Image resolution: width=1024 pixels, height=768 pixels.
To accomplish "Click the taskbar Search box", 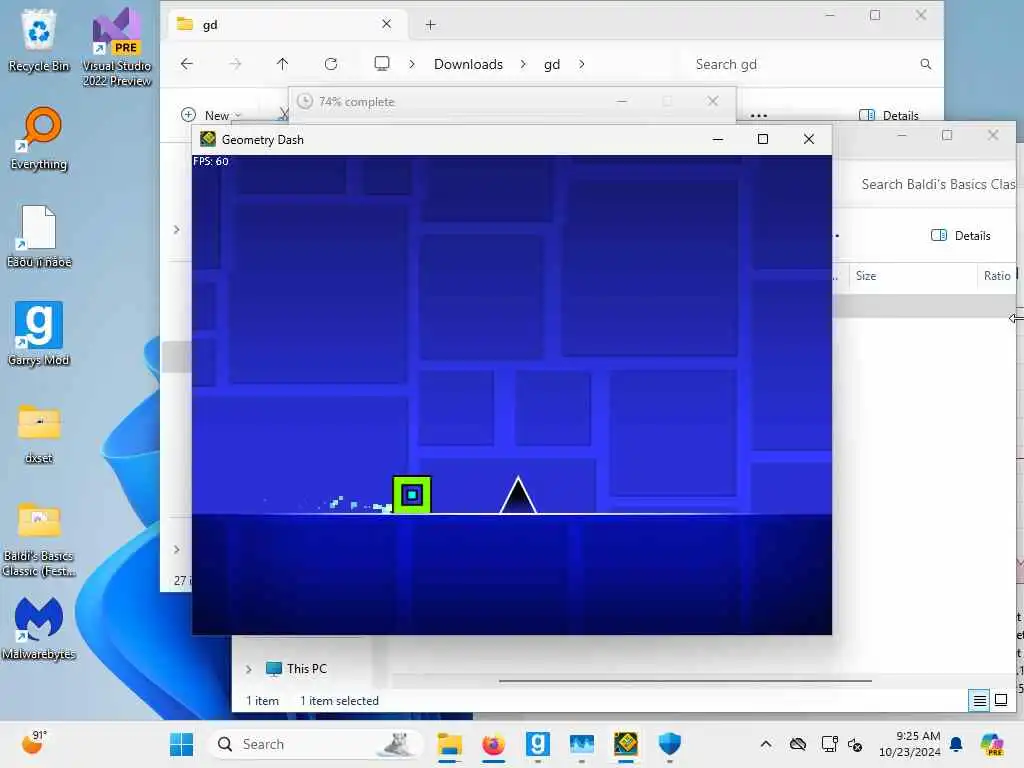I will [315, 744].
